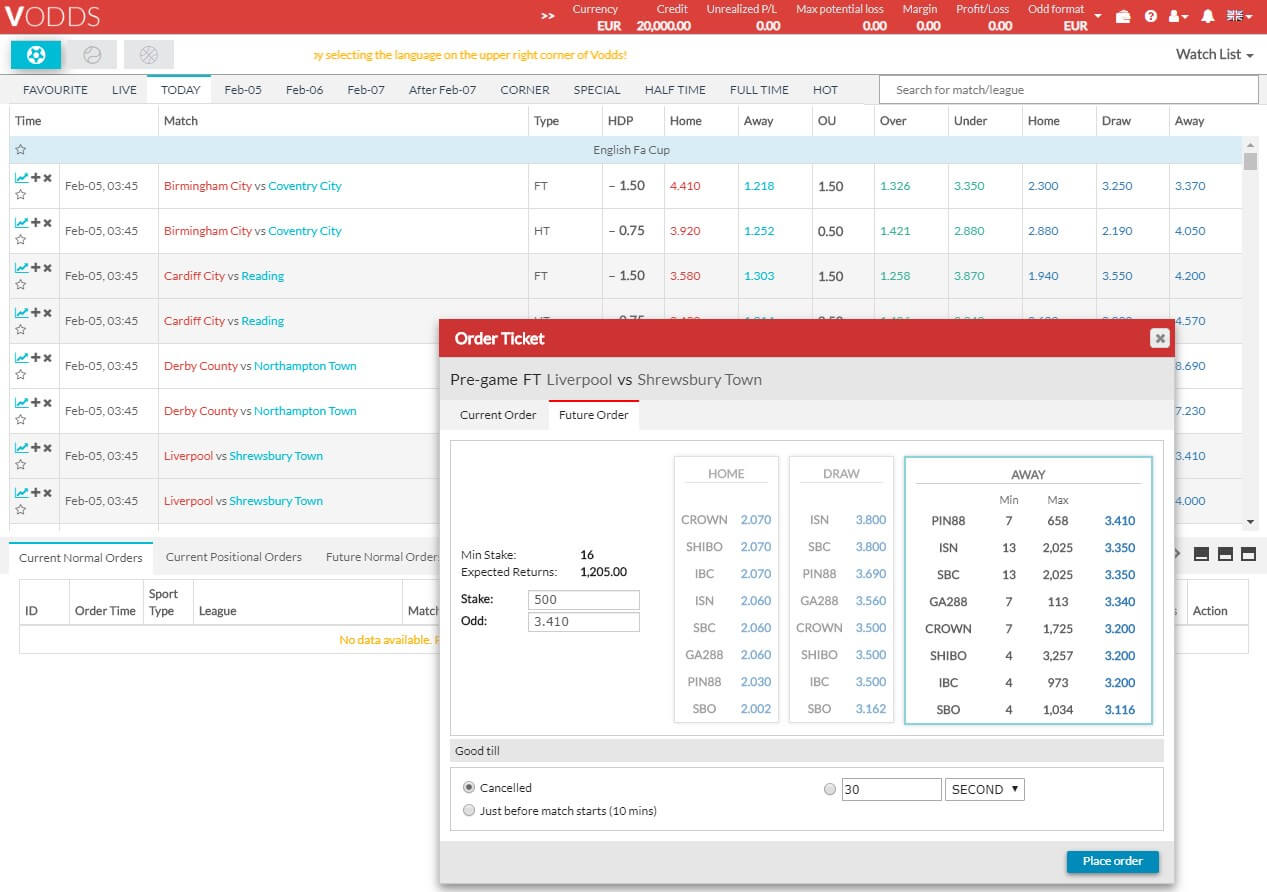The width and height of the screenshot is (1267, 892).
Task: Open the help question mark icon
Action: coord(1150,17)
